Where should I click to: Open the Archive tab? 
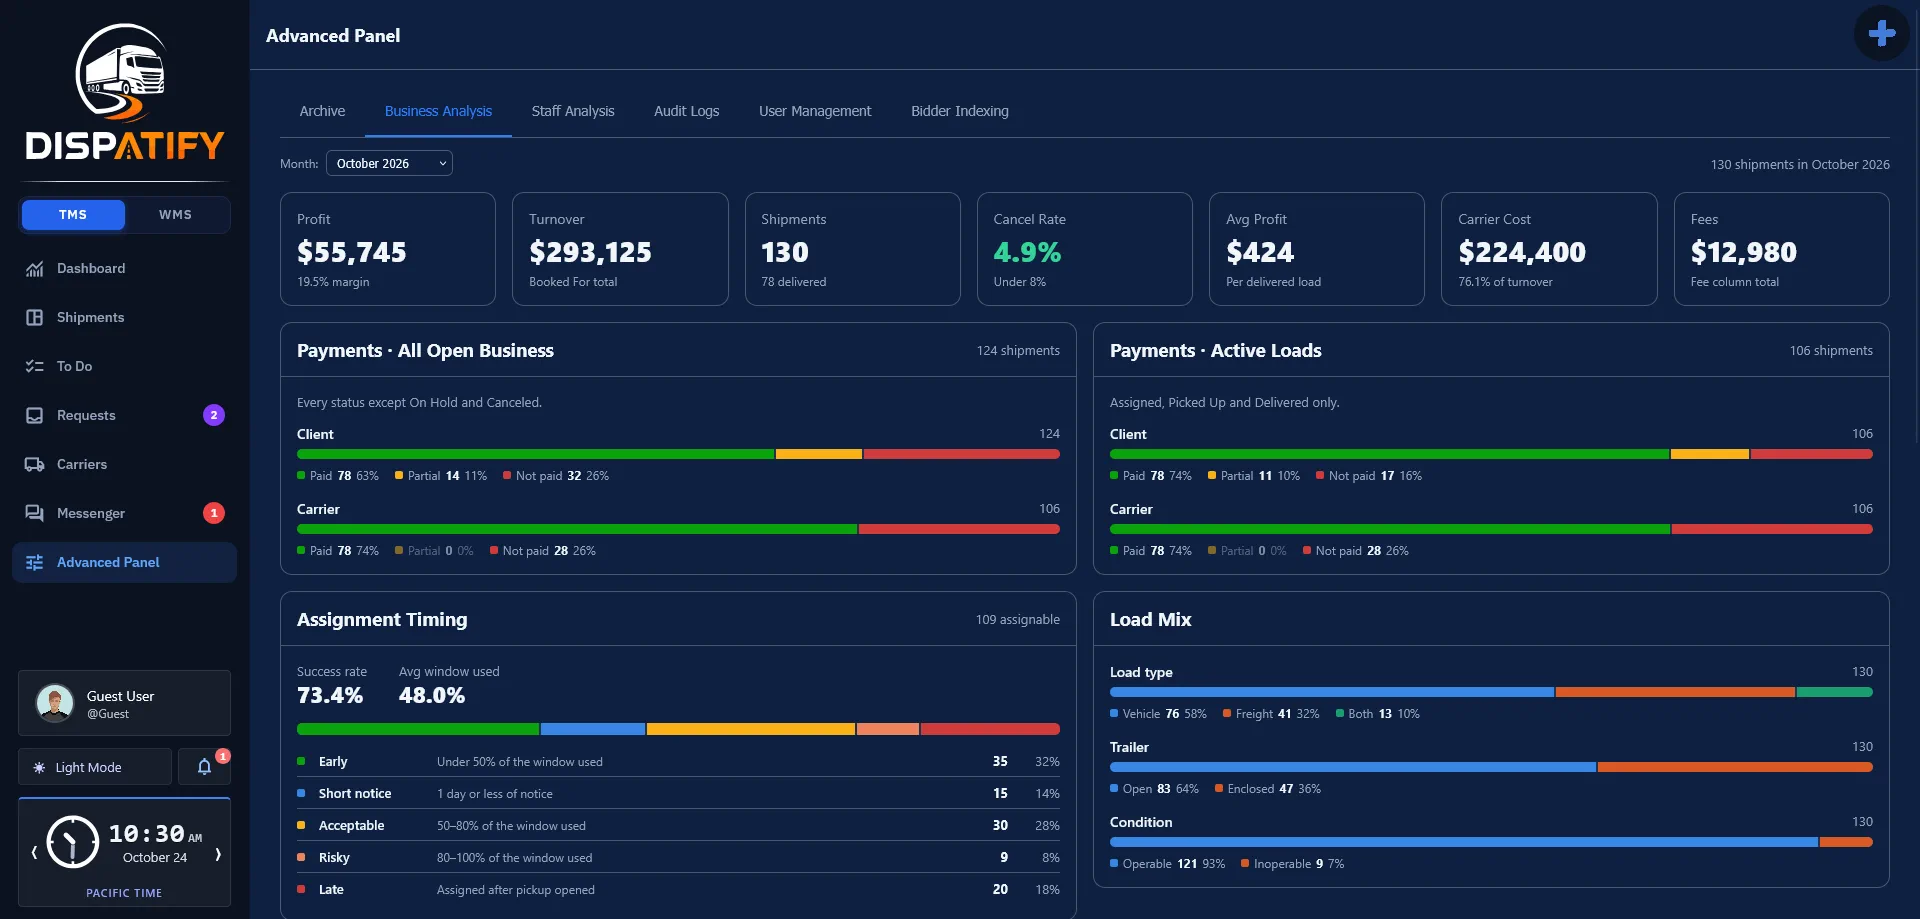322,111
